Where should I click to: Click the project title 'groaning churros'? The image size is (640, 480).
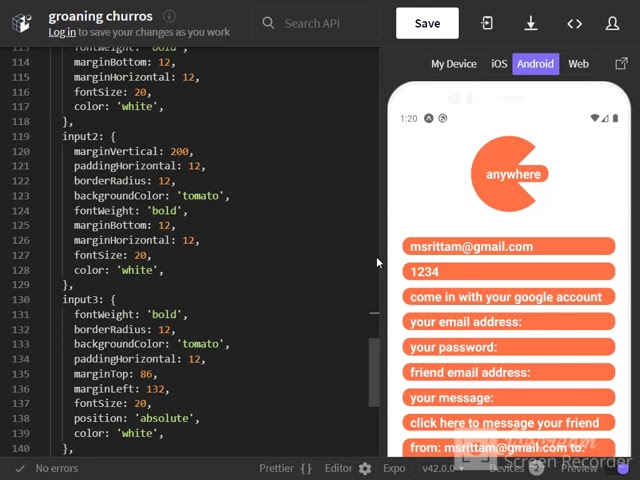point(100,16)
